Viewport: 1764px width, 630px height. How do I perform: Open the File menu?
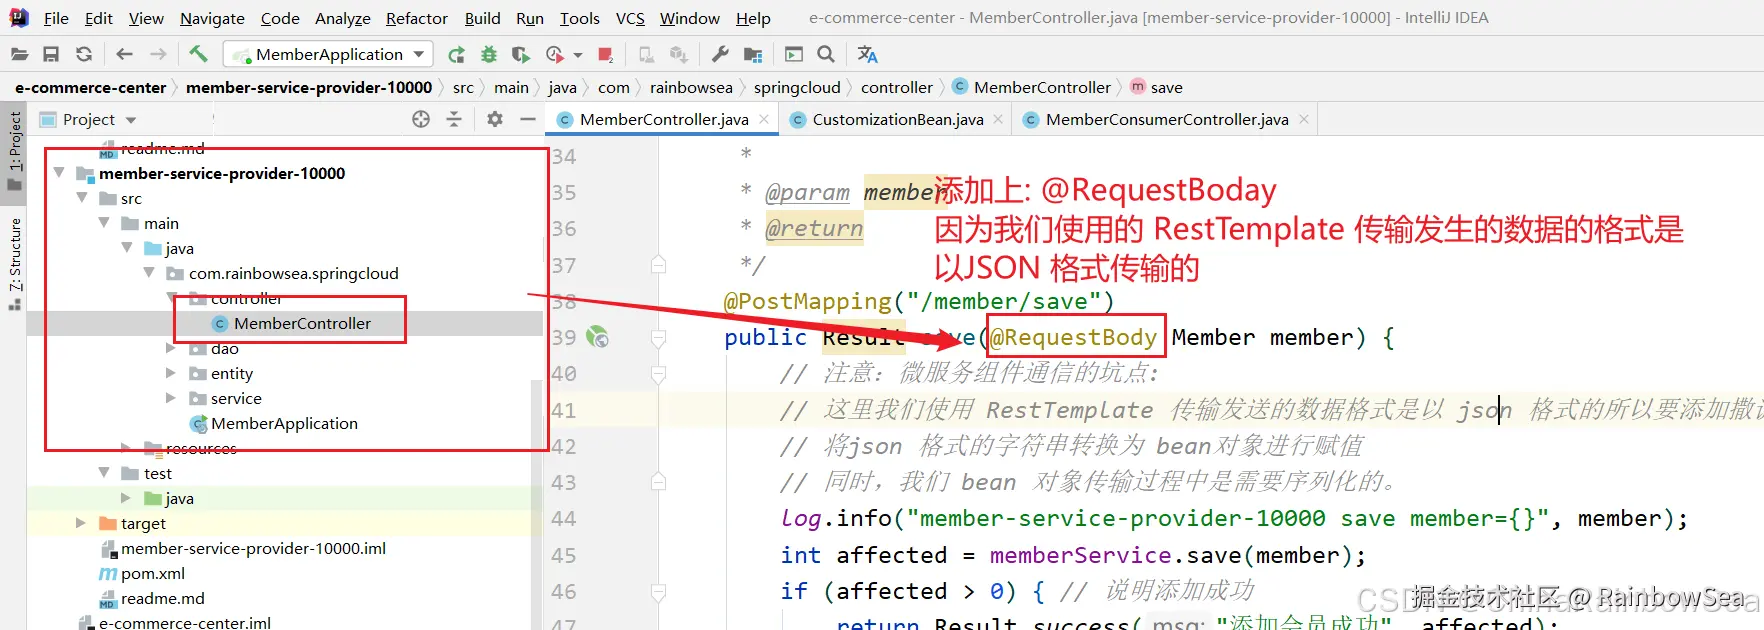tap(56, 18)
